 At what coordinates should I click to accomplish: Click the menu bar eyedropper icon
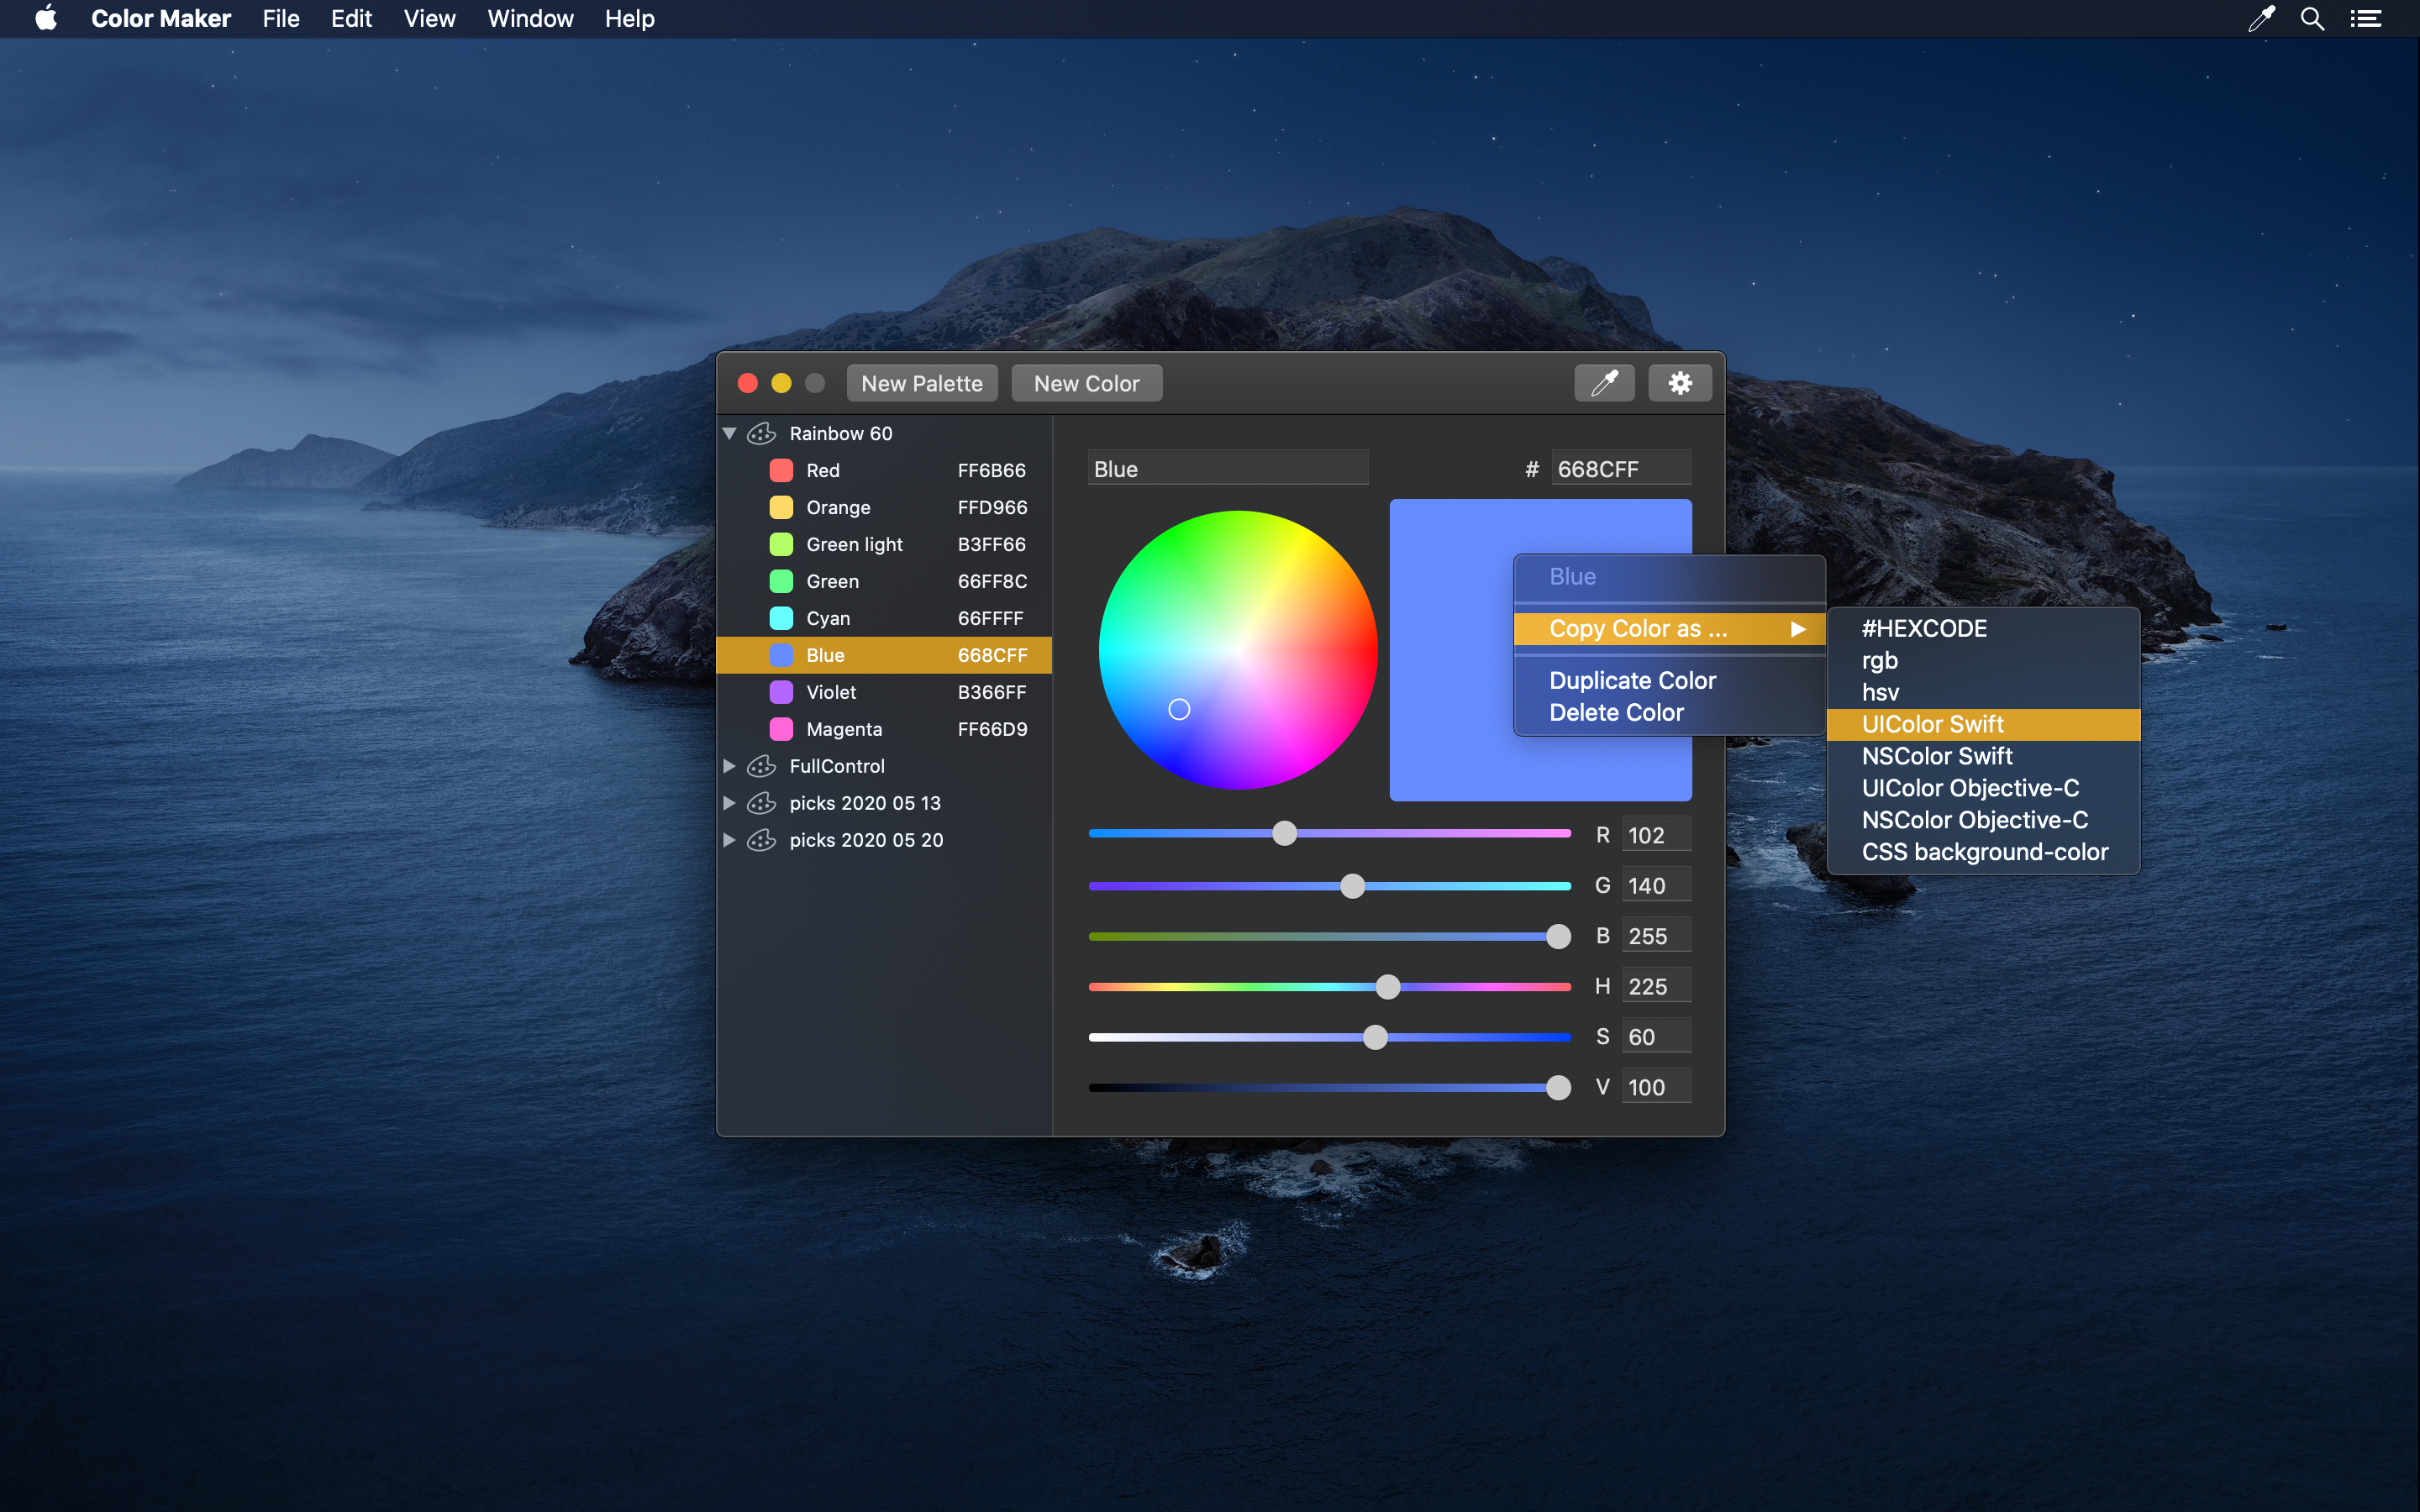[x=2260, y=18]
